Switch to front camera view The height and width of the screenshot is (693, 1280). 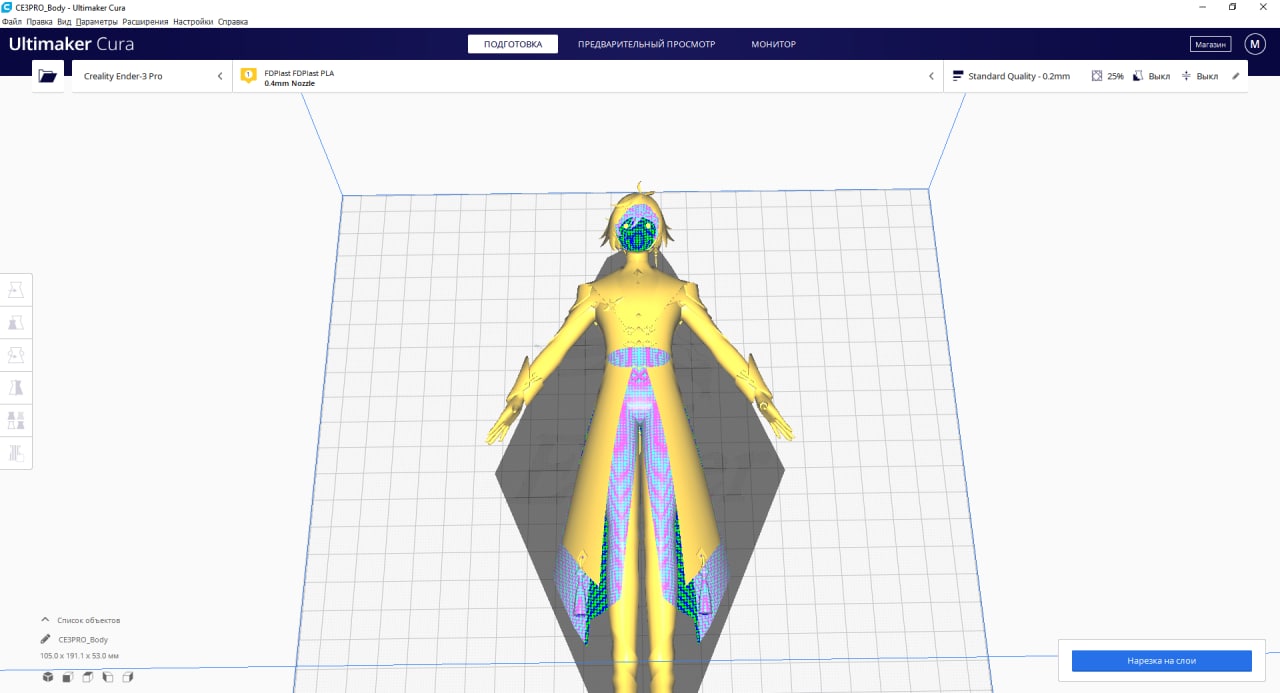pyautogui.click(x=67, y=677)
